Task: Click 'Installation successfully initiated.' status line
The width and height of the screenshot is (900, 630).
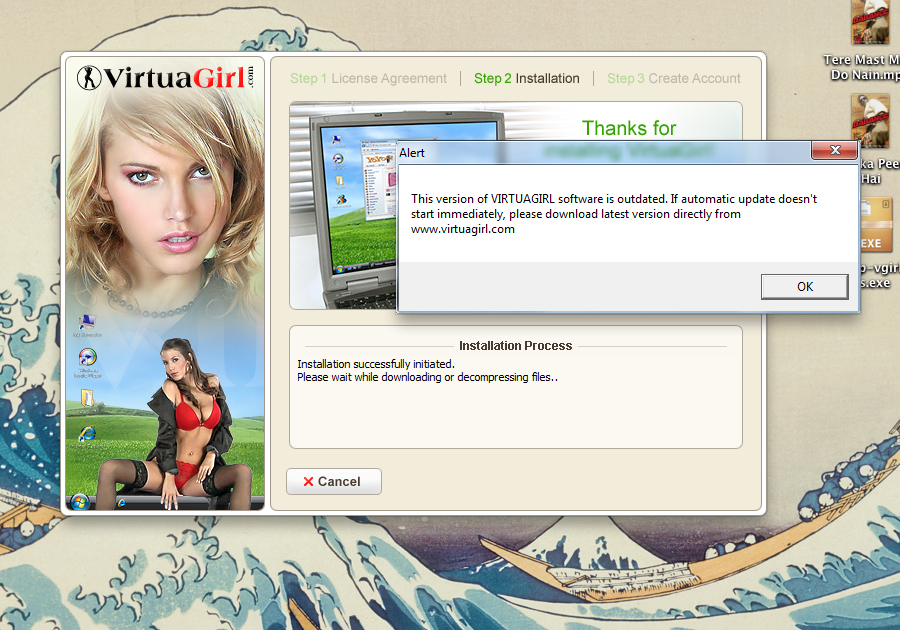Action: click(x=376, y=364)
